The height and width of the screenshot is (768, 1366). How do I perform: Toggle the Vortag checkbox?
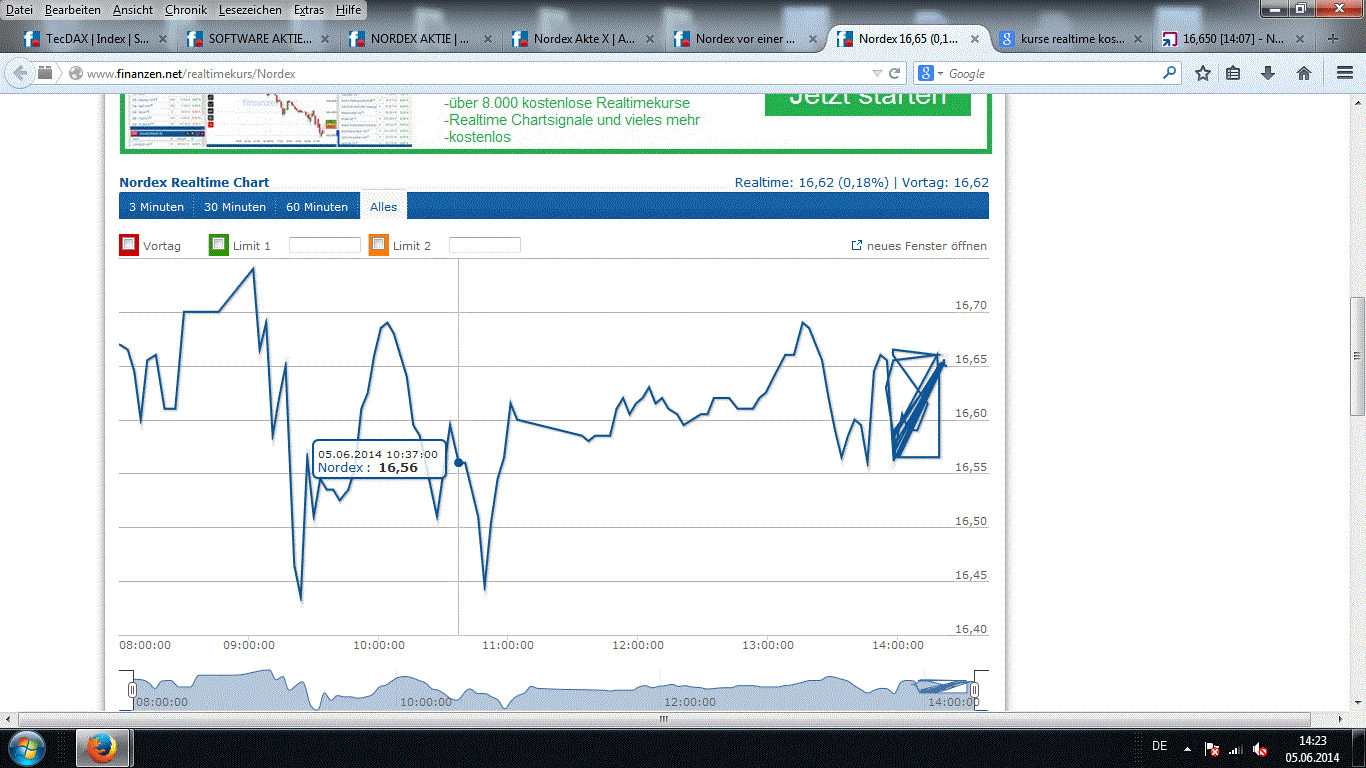(128, 244)
